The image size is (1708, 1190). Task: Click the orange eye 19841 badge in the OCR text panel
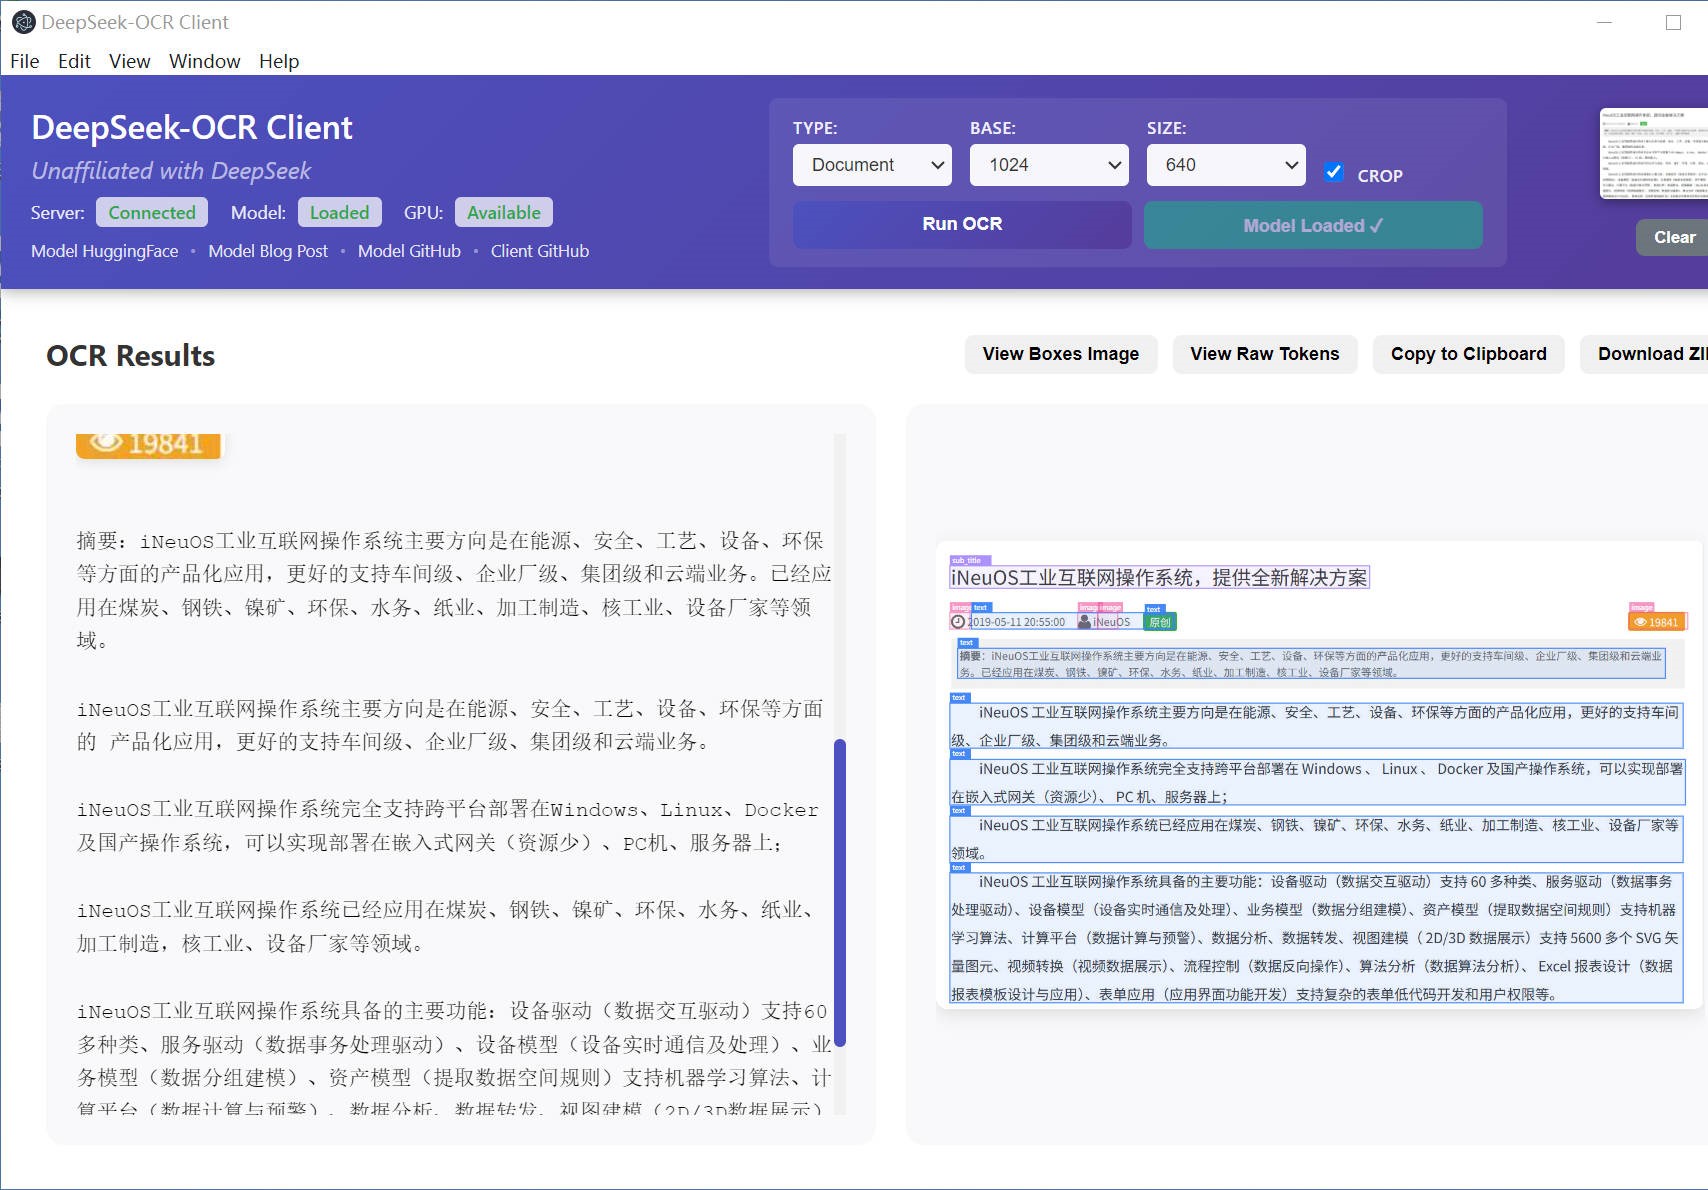click(148, 444)
